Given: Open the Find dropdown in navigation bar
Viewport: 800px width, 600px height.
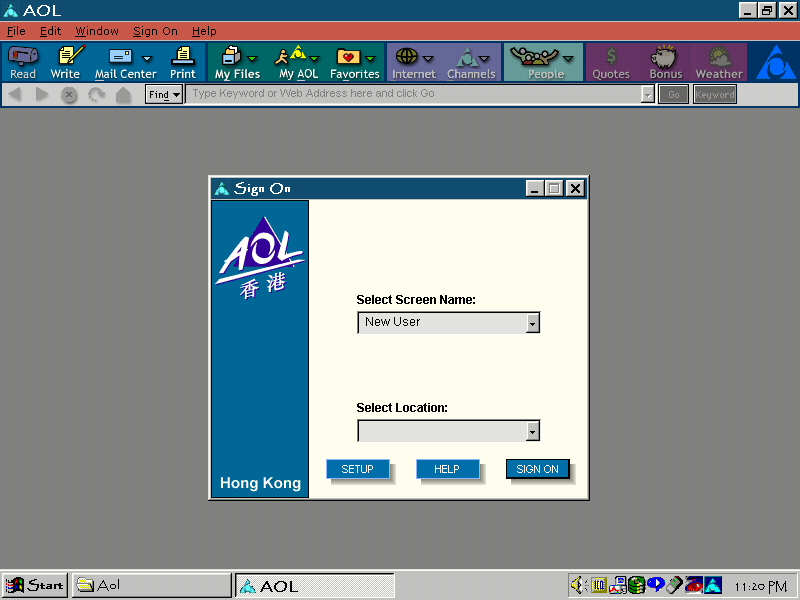Looking at the screenshot, I should [x=164, y=95].
